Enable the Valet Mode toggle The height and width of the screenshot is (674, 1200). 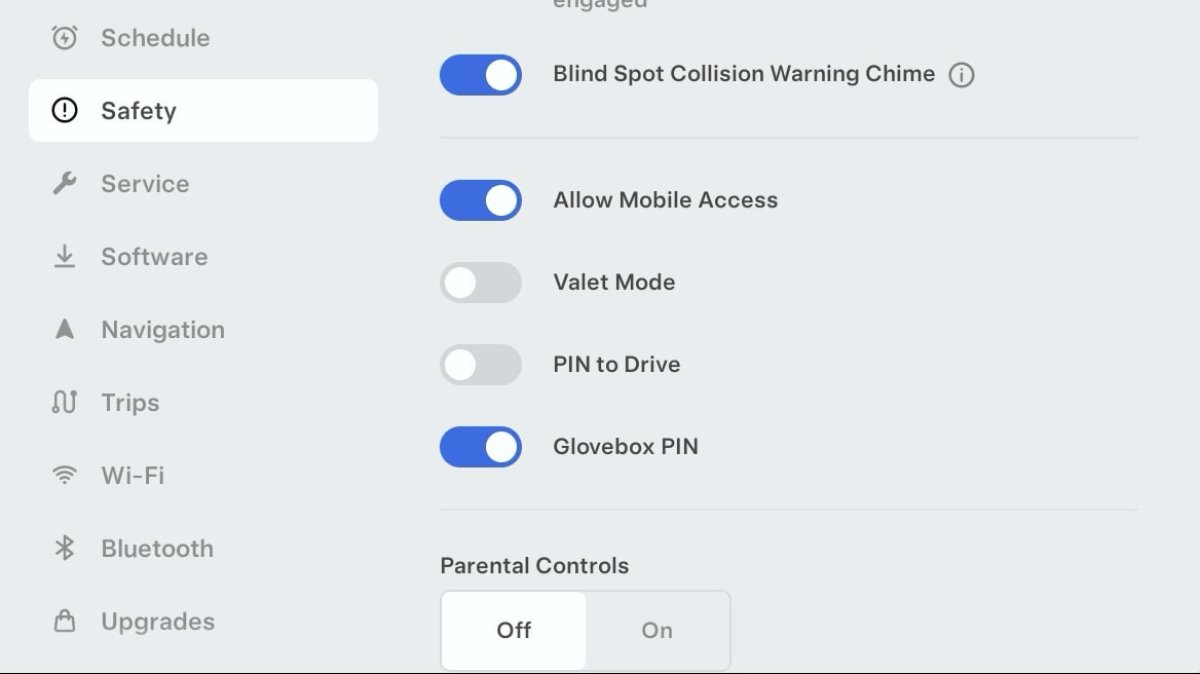pos(481,283)
